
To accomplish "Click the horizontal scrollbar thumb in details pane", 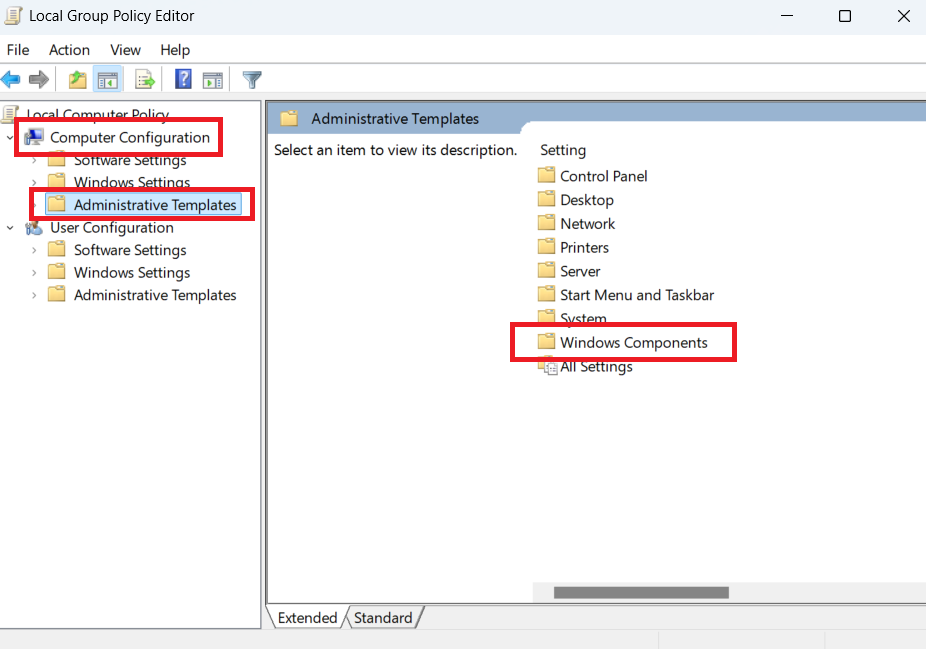I will click(641, 592).
